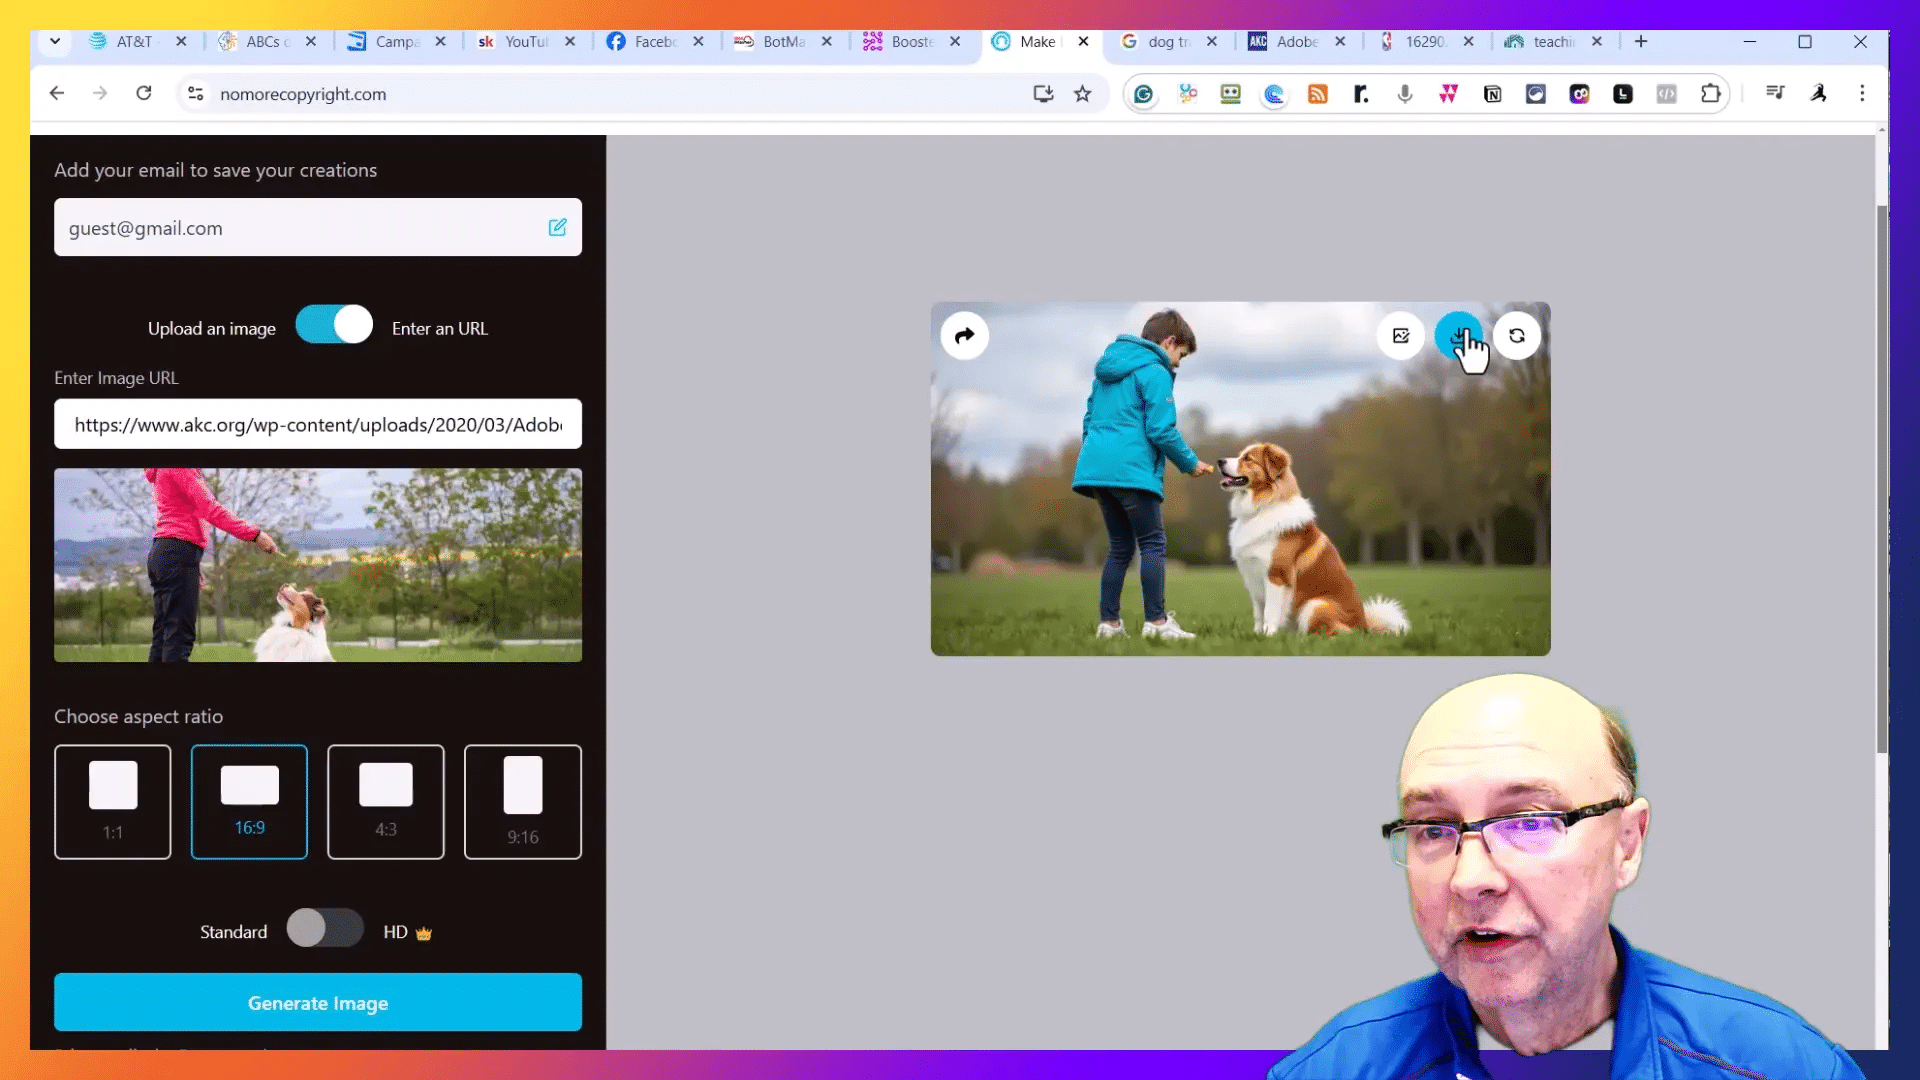Click the blue download icon on generated image
This screenshot has width=1920, height=1080.
[1458, 336]
